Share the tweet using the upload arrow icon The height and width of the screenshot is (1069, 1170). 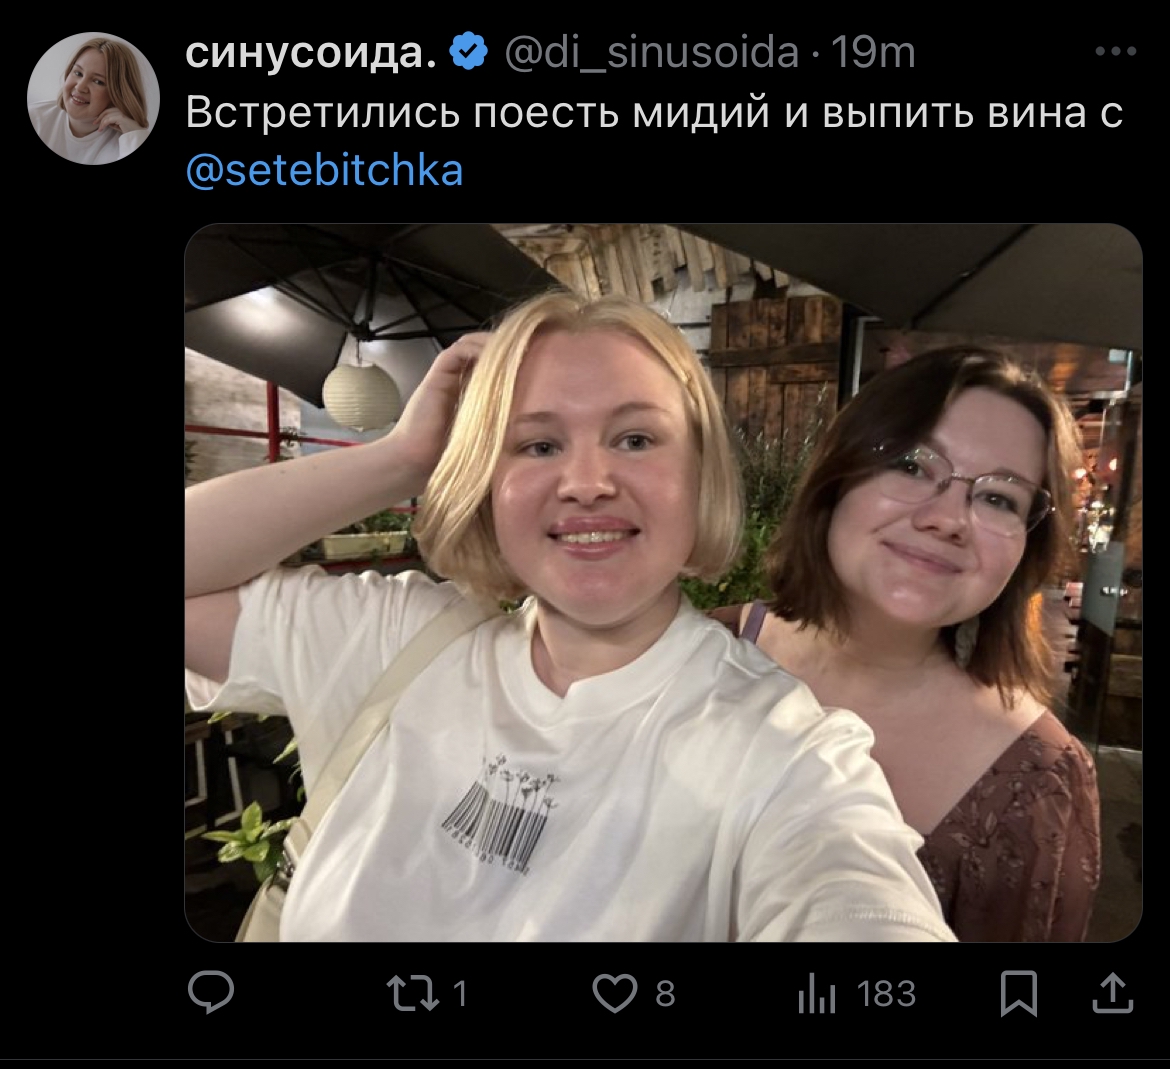coord(1113,992)
